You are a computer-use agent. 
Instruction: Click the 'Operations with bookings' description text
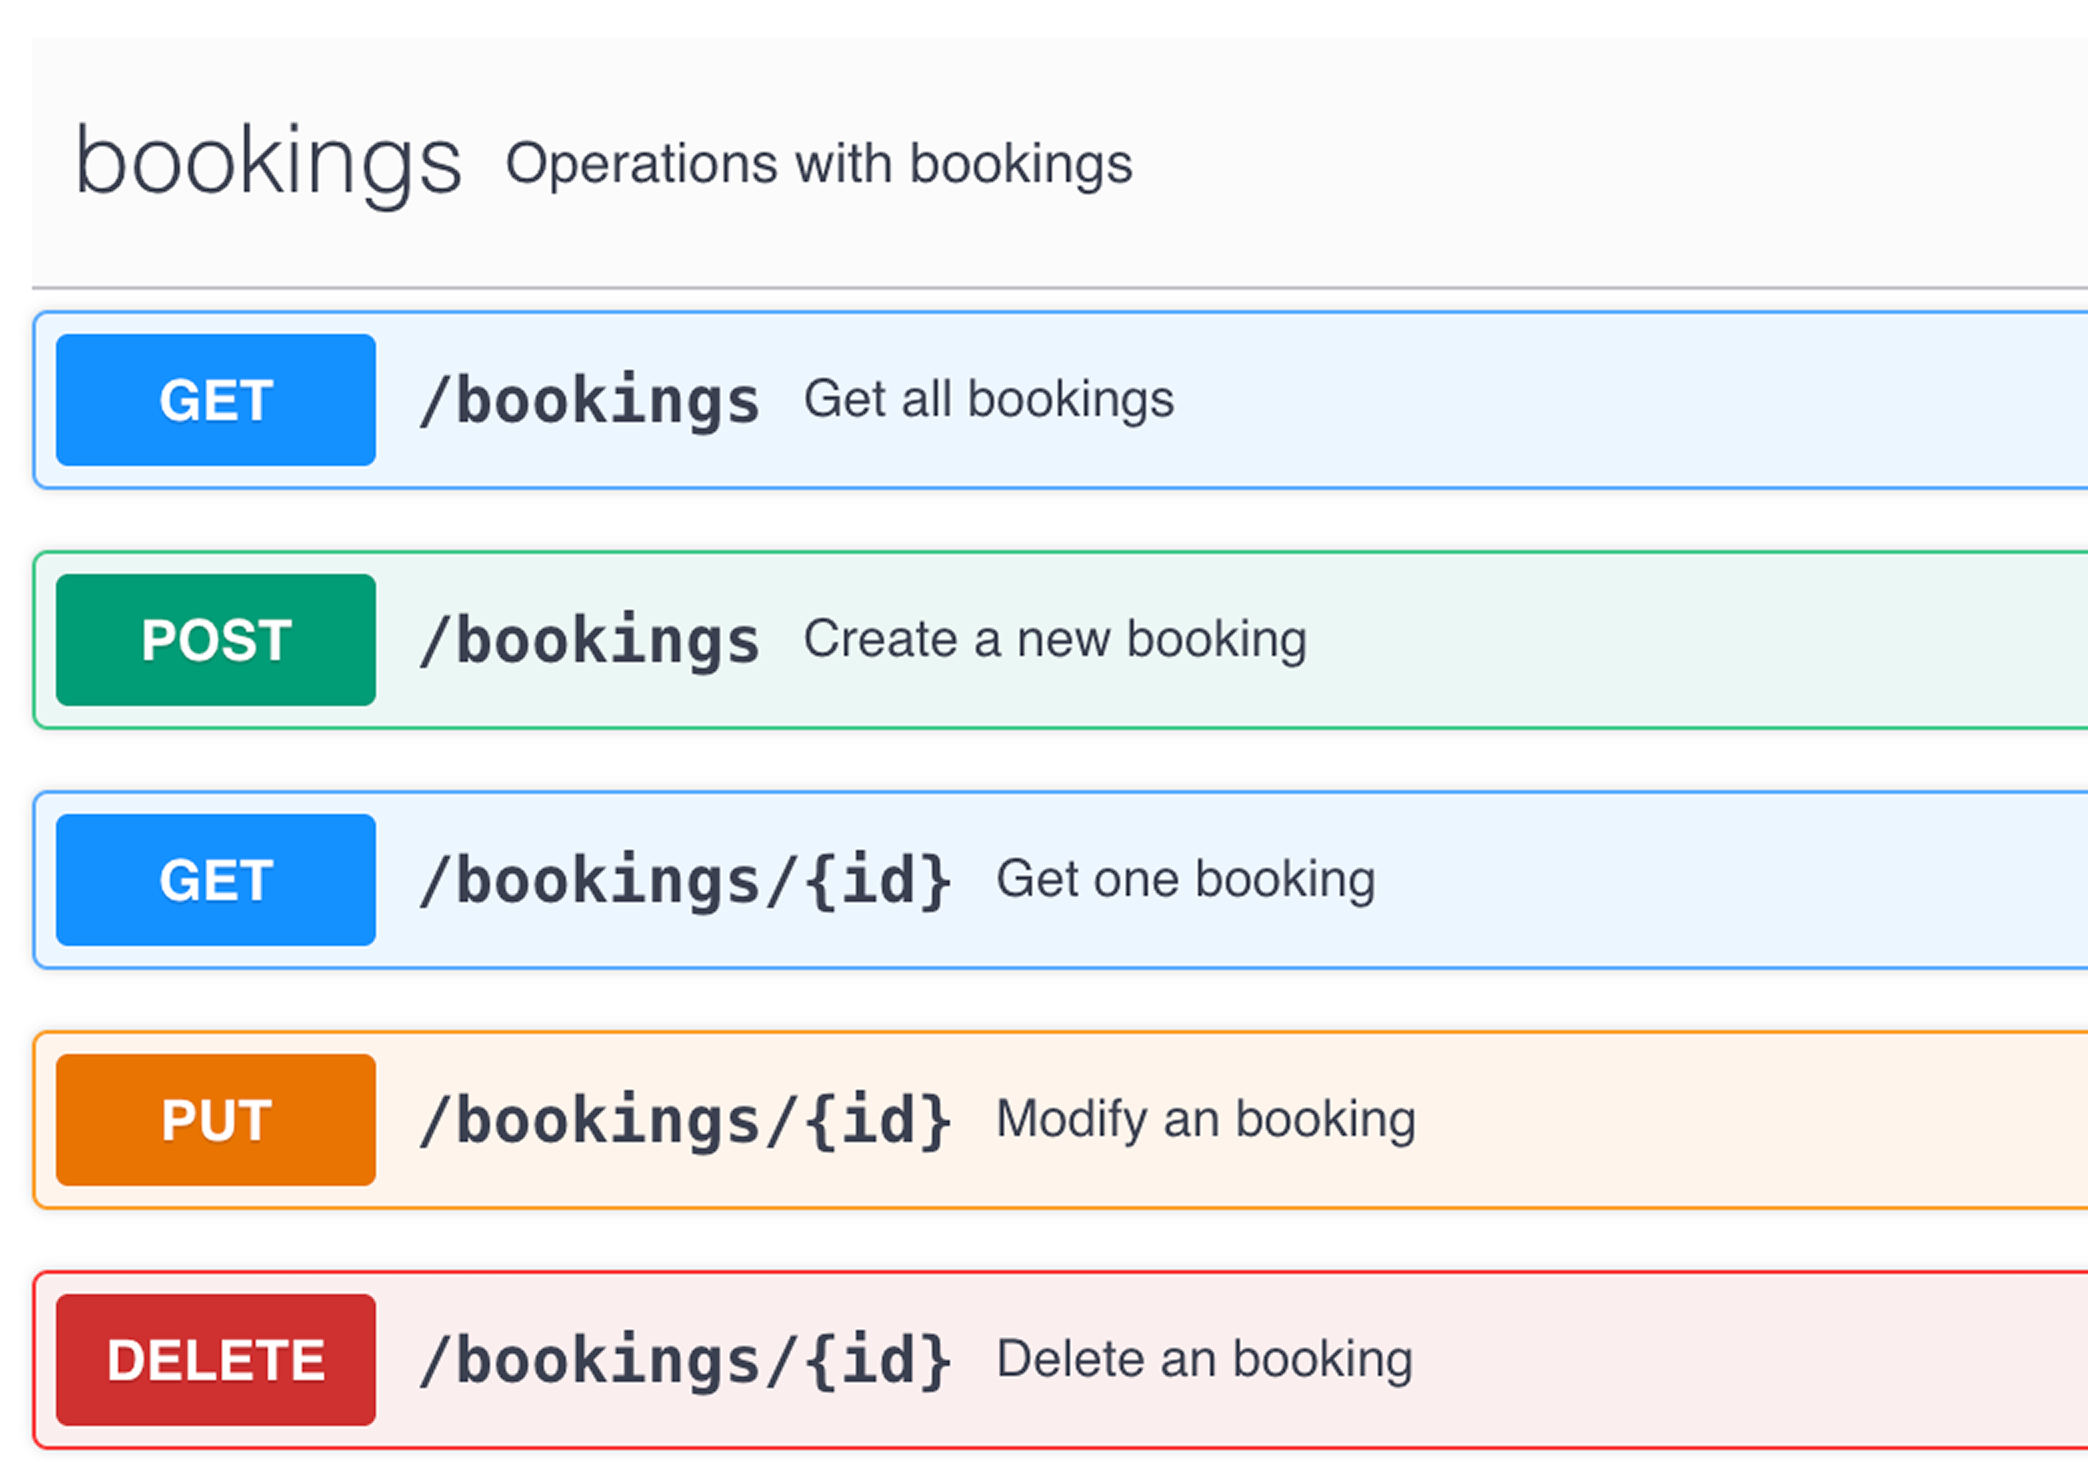click(818, 164)
